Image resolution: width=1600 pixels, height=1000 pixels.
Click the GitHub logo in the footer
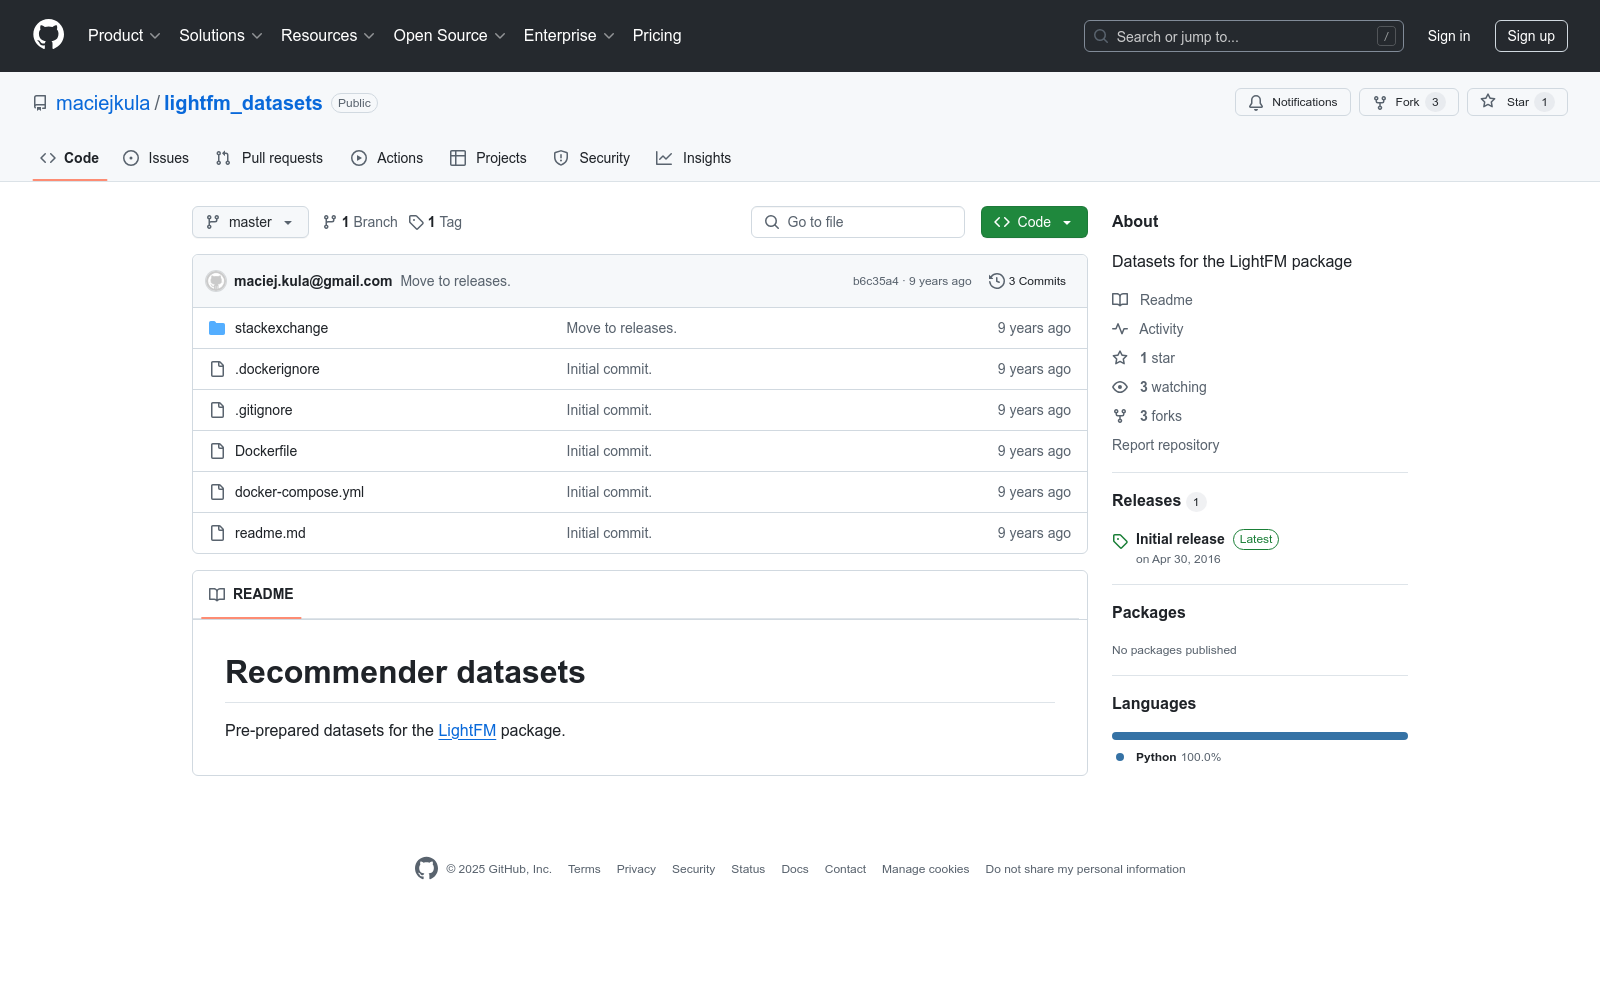click(426, 869)
